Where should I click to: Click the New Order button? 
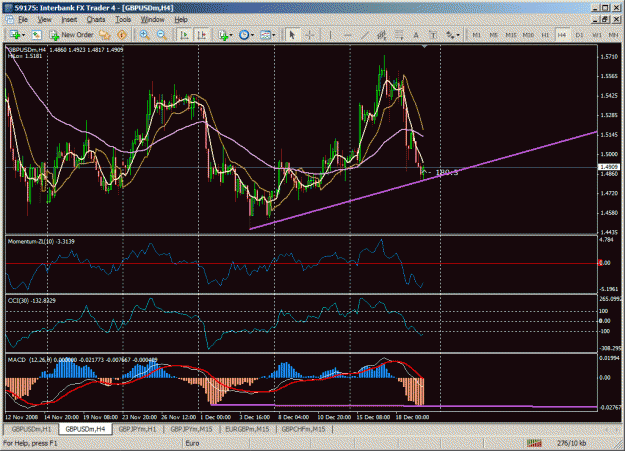pos(71,35)
